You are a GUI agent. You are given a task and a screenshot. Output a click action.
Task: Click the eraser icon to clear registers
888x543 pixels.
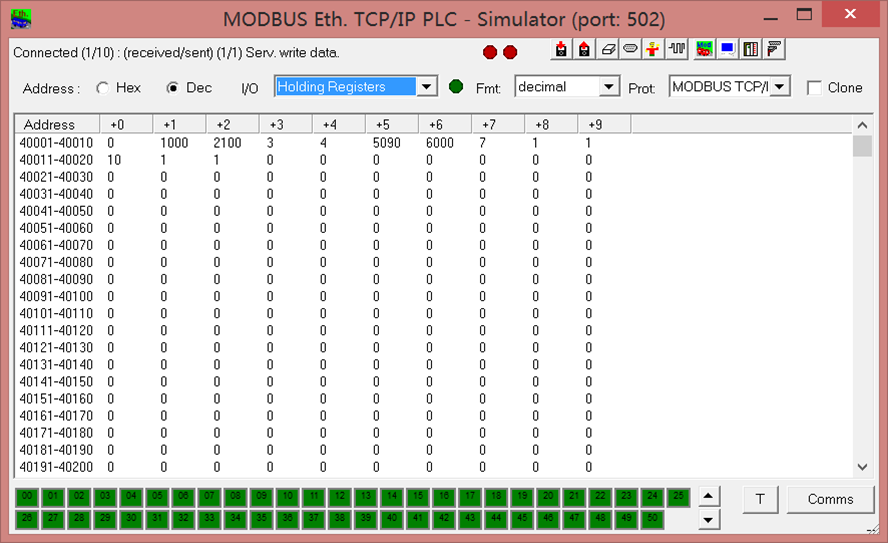[x=608, y=50]
